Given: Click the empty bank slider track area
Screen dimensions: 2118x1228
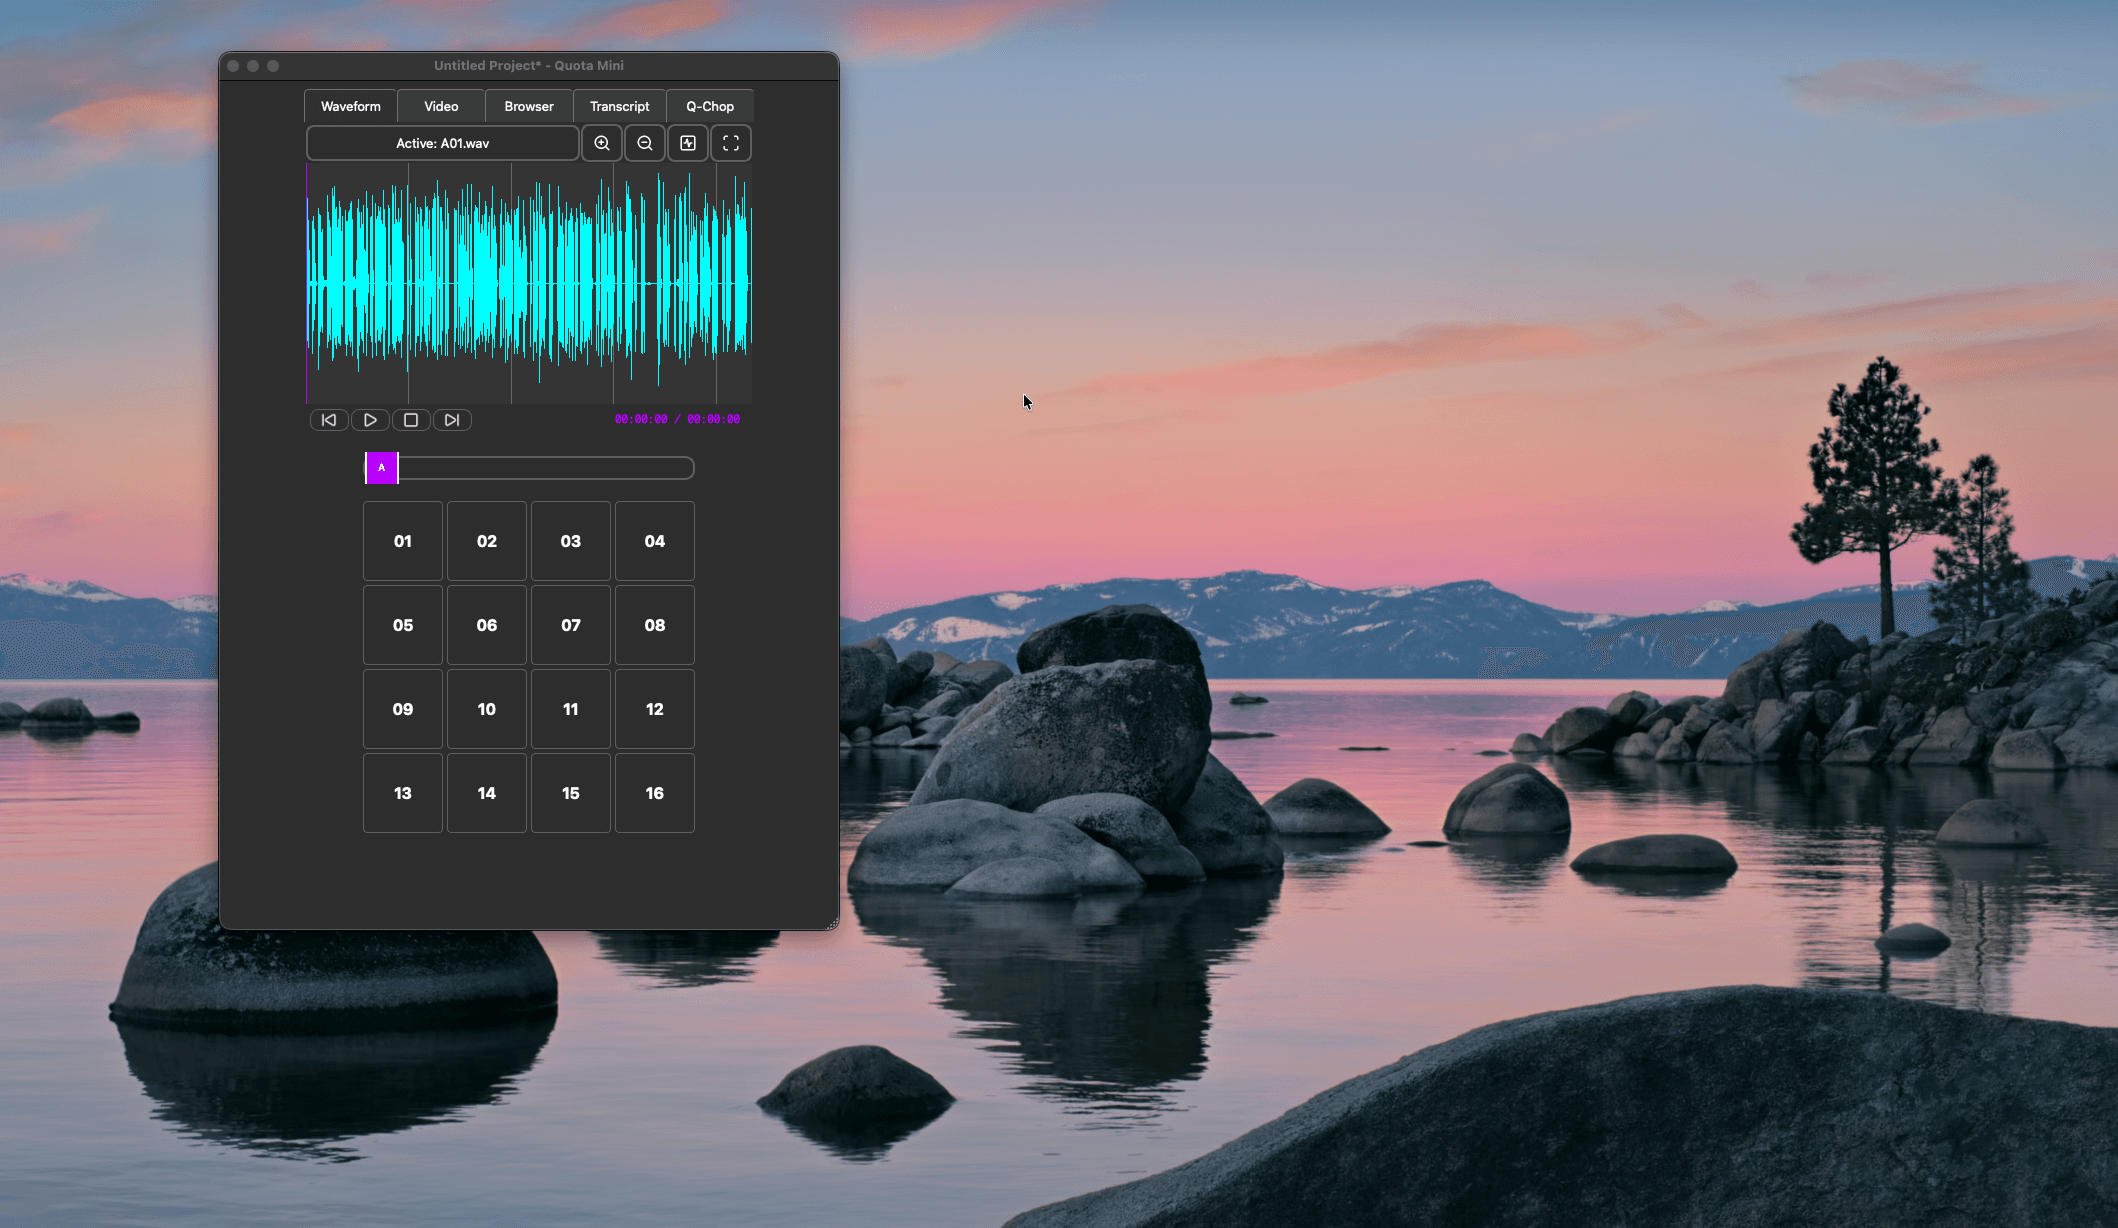Looking at the screenshot, I should click(x=545, y=468).
